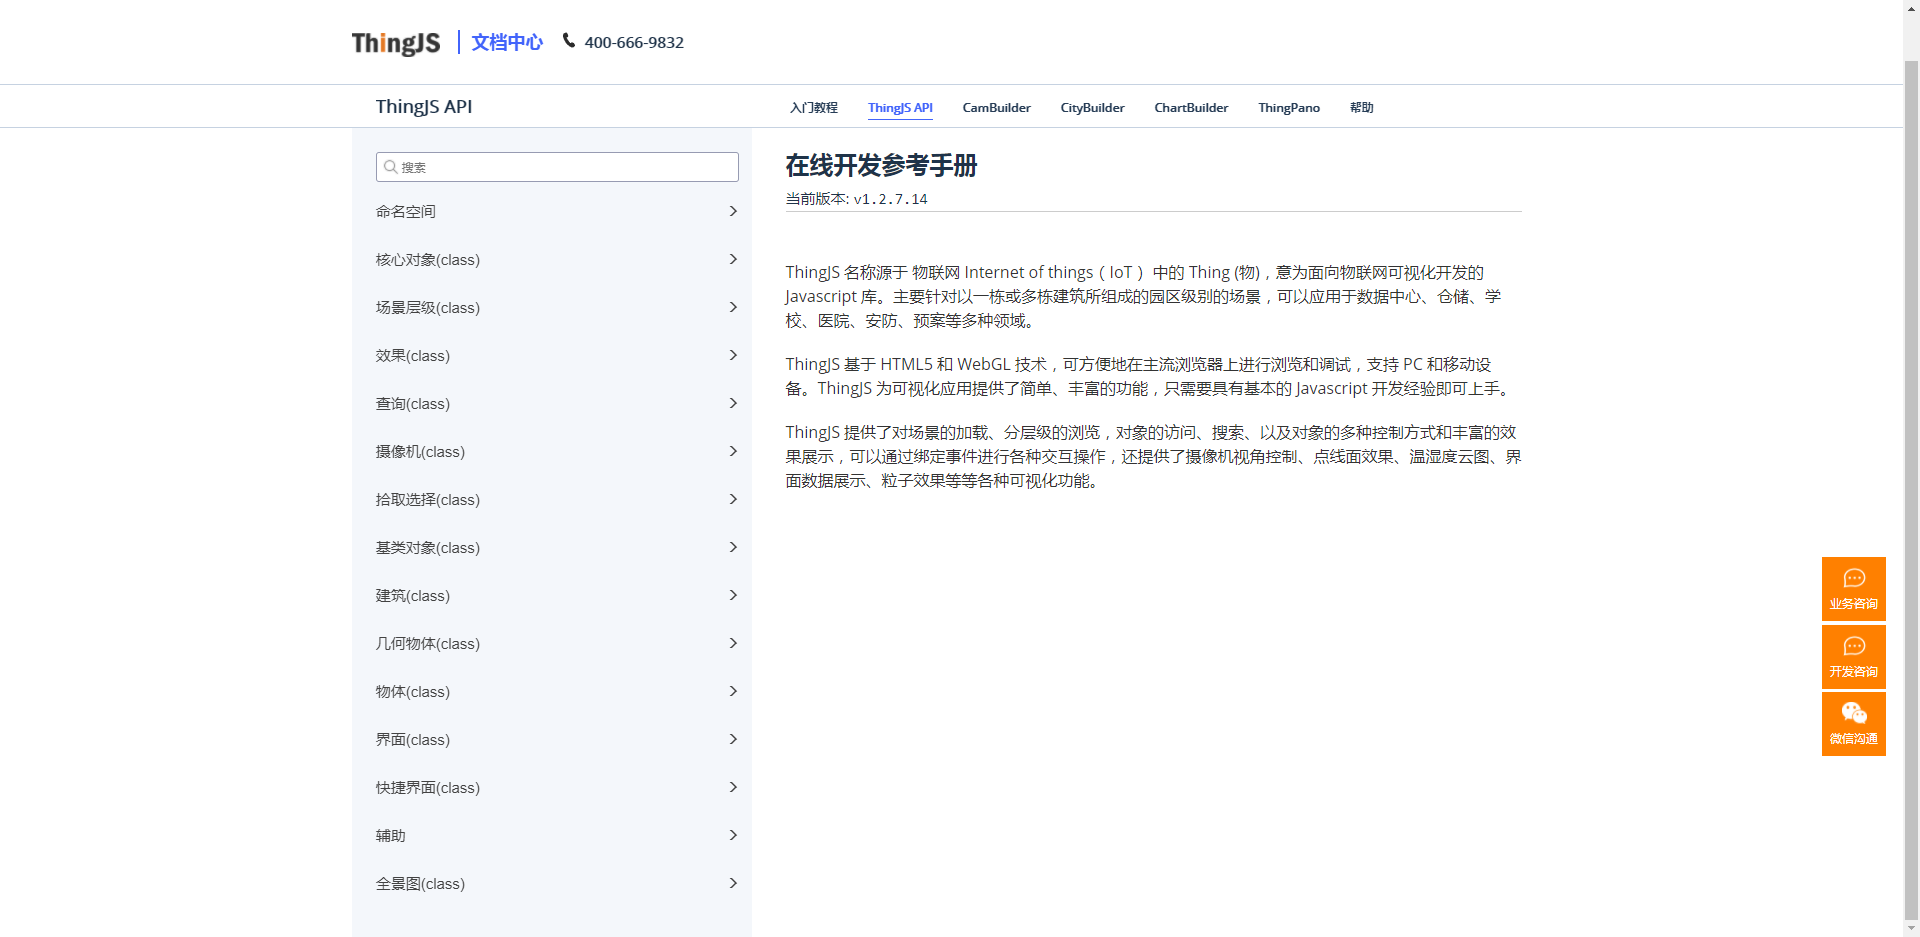Select 查询(class) sidebar label
1920x937 pixels.
click(413, 403)
